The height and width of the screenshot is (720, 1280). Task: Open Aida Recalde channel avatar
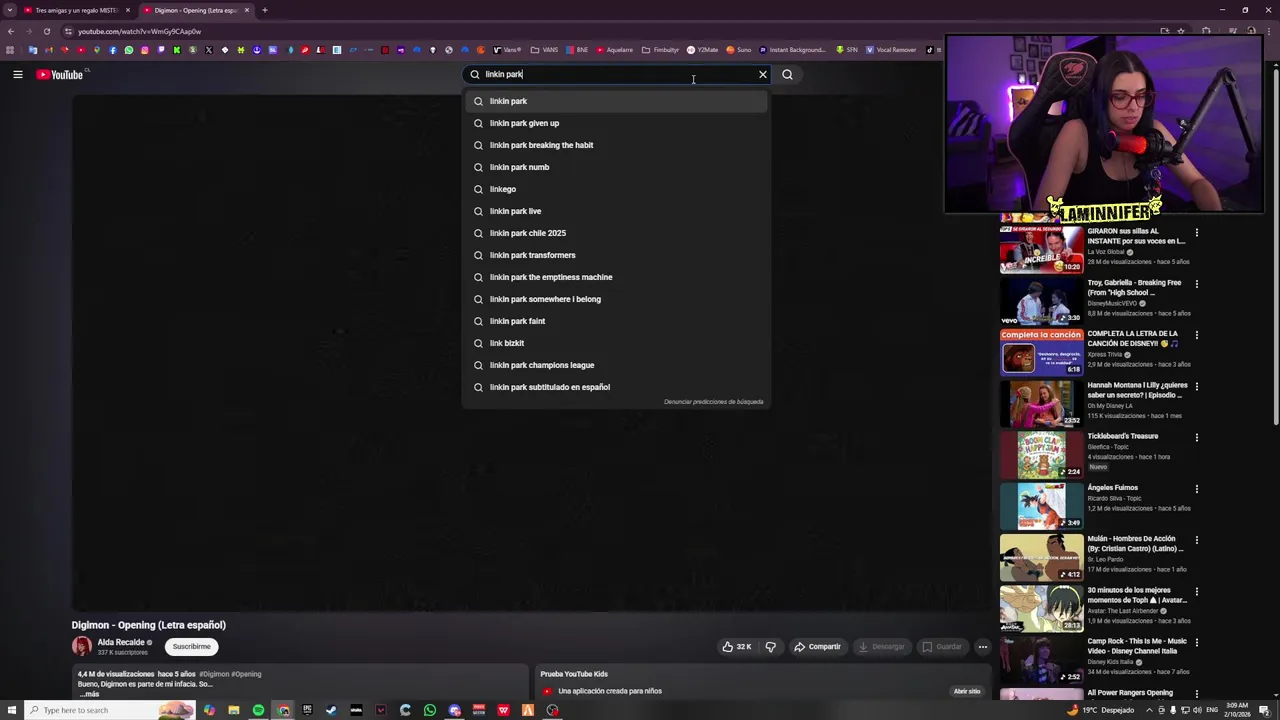[81, 647]
